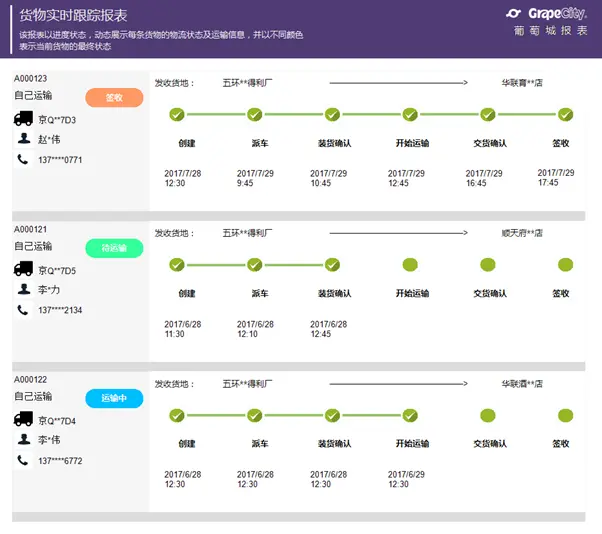Click order number A000121
Screen dimensions: 602x534
(31, 229)
